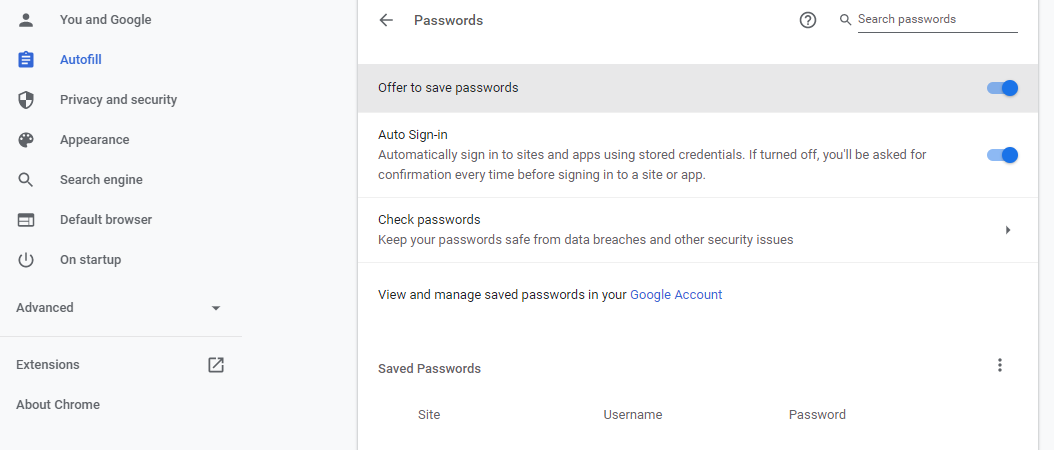The width and height of the screenshot is (1054, 450).
Task: Click the Search engine magnifier icon
Action: 26,180
